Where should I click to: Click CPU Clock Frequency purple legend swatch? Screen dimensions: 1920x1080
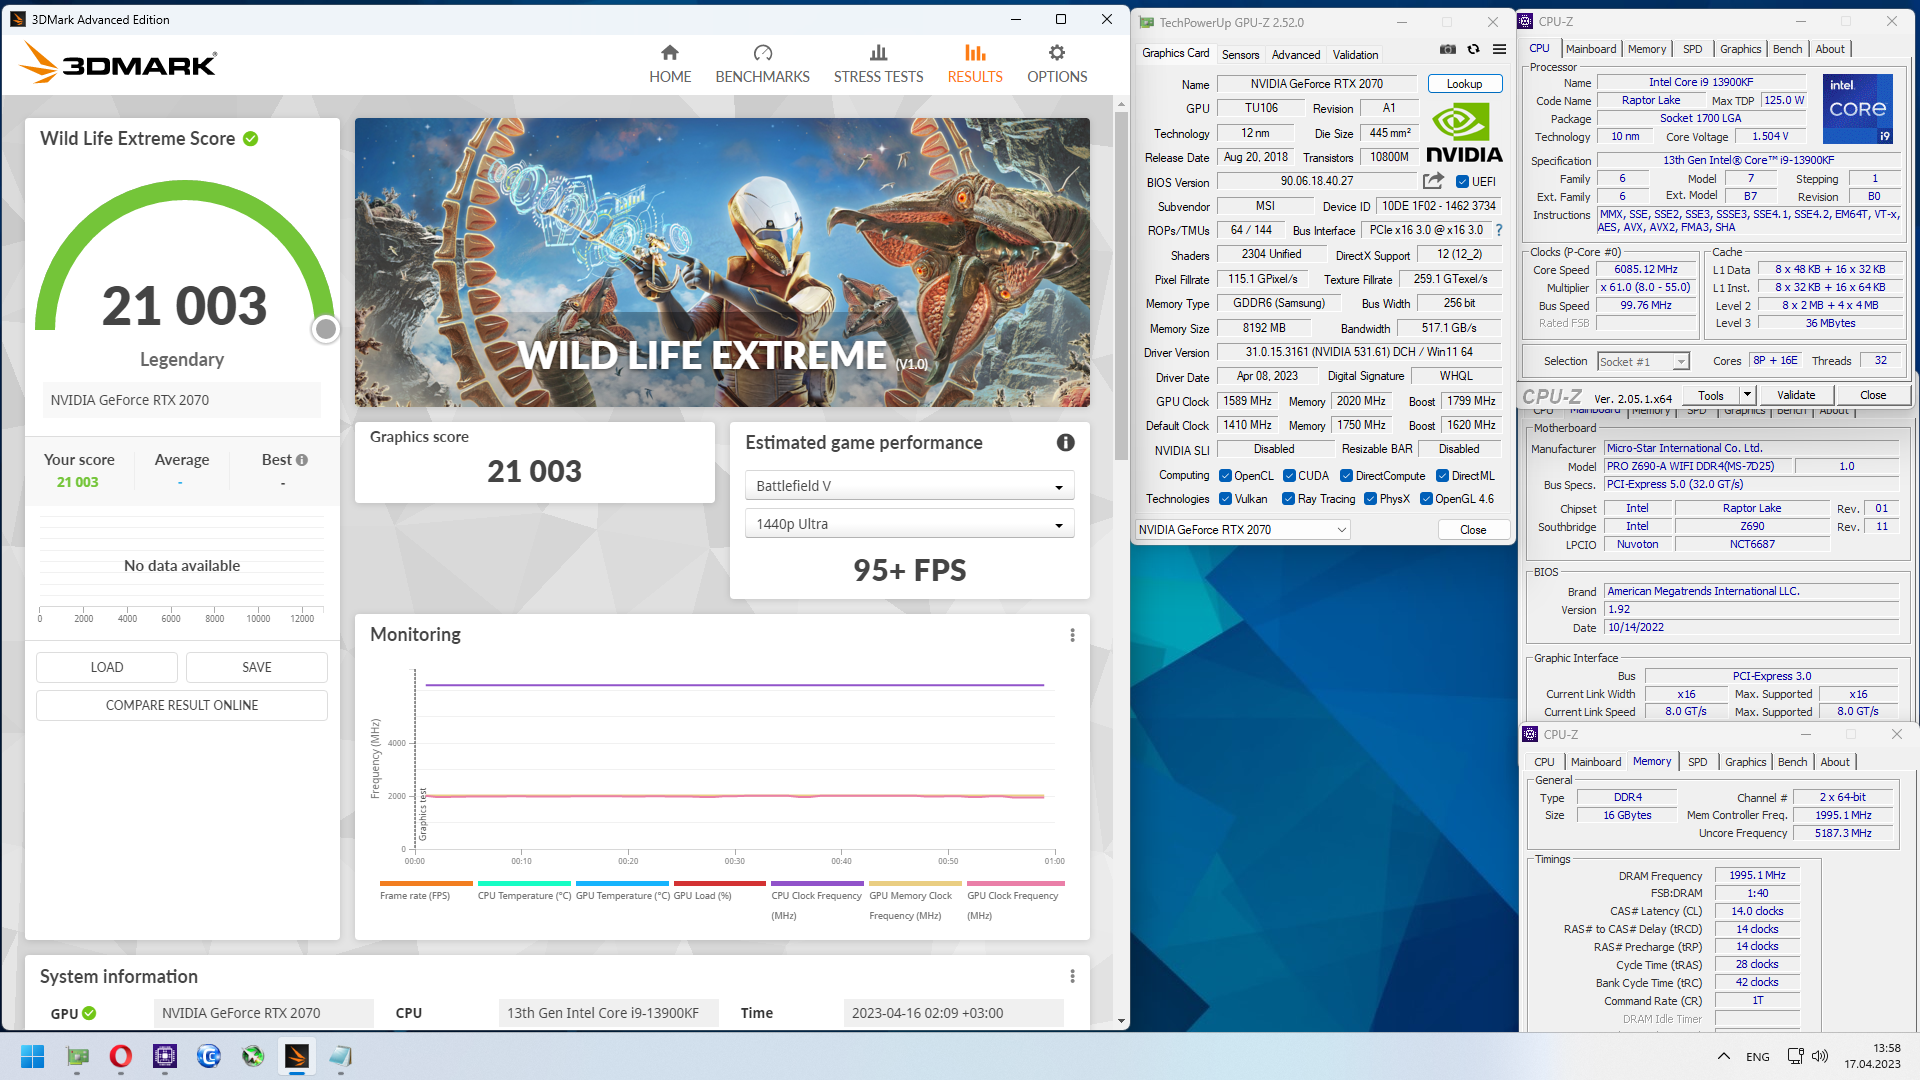coord(817,884)
